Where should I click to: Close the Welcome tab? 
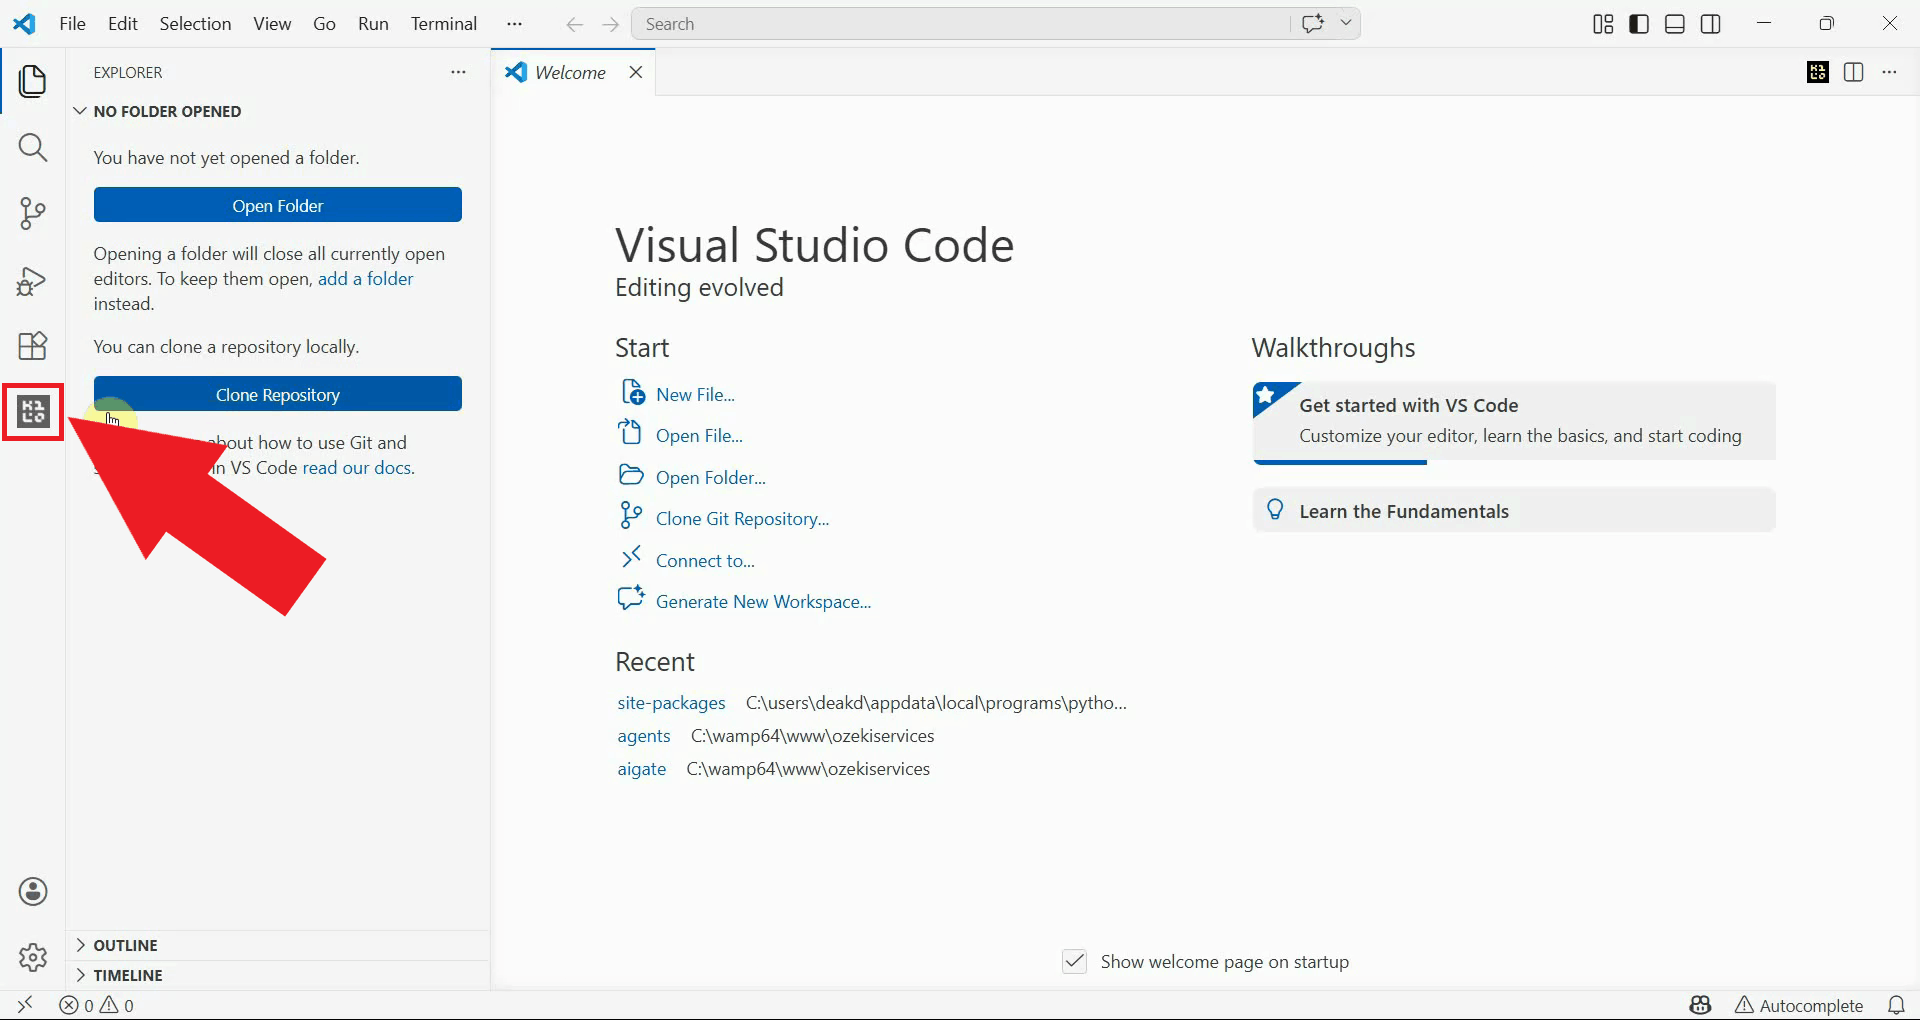pos(635,72)
